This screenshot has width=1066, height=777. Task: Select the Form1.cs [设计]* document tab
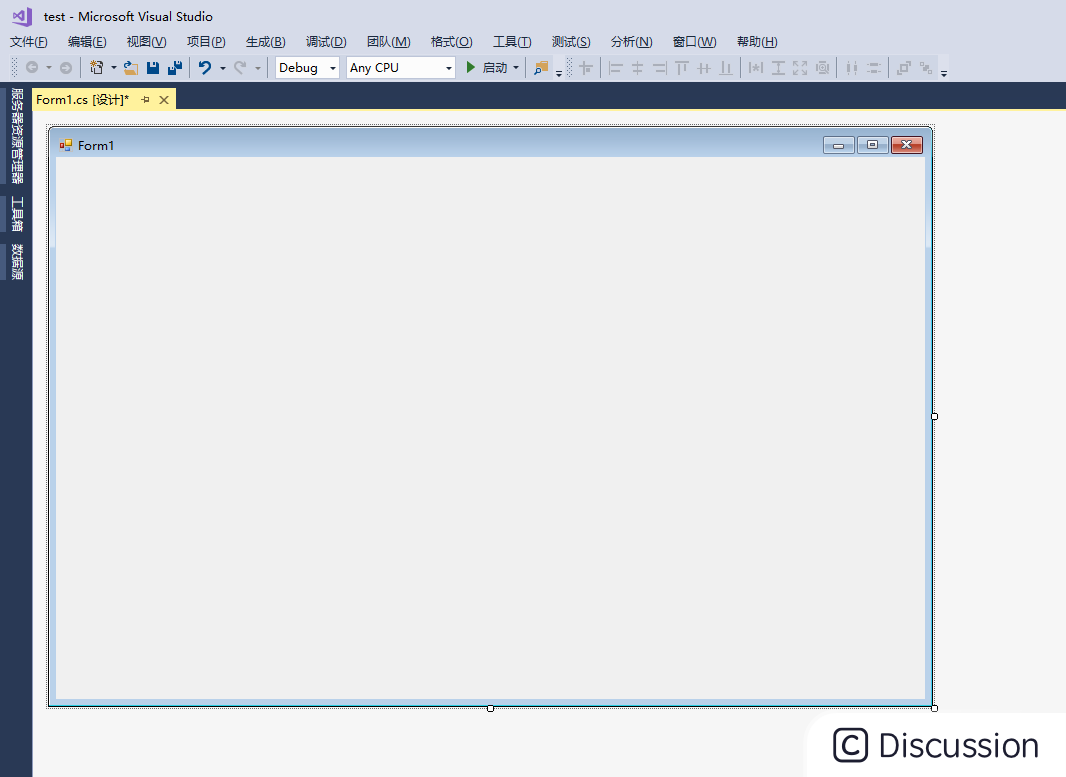[x=82, y=100]
